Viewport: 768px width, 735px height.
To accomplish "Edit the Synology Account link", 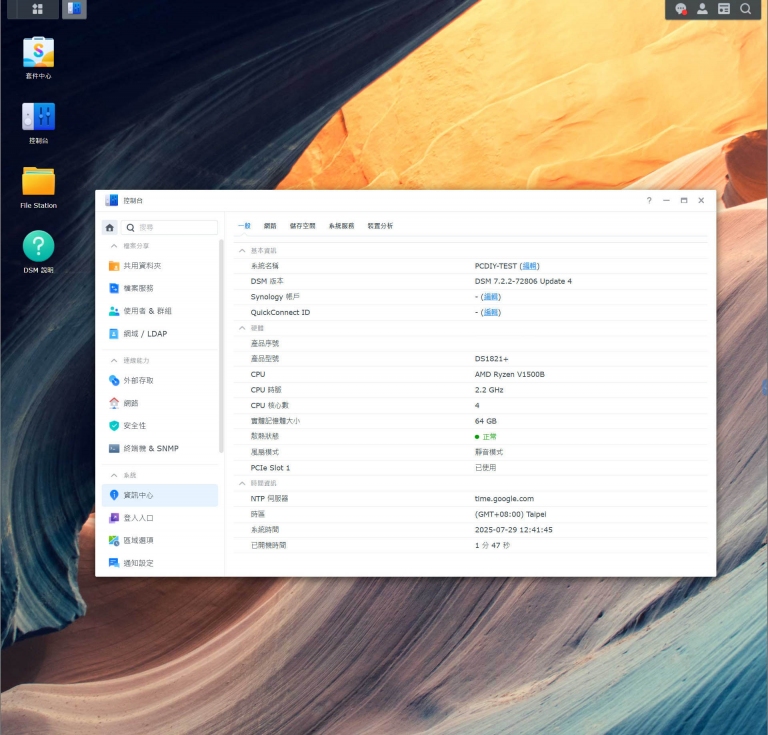I will point(490,297).
